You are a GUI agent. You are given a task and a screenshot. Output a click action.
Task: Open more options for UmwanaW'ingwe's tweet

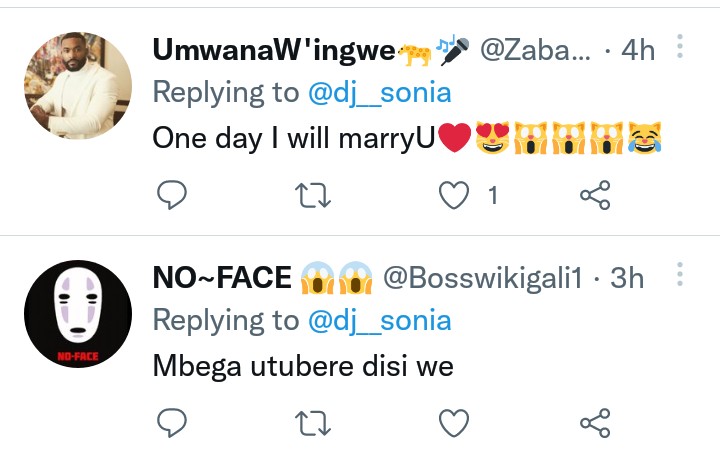pyautogui.click(x=680, y=47)
